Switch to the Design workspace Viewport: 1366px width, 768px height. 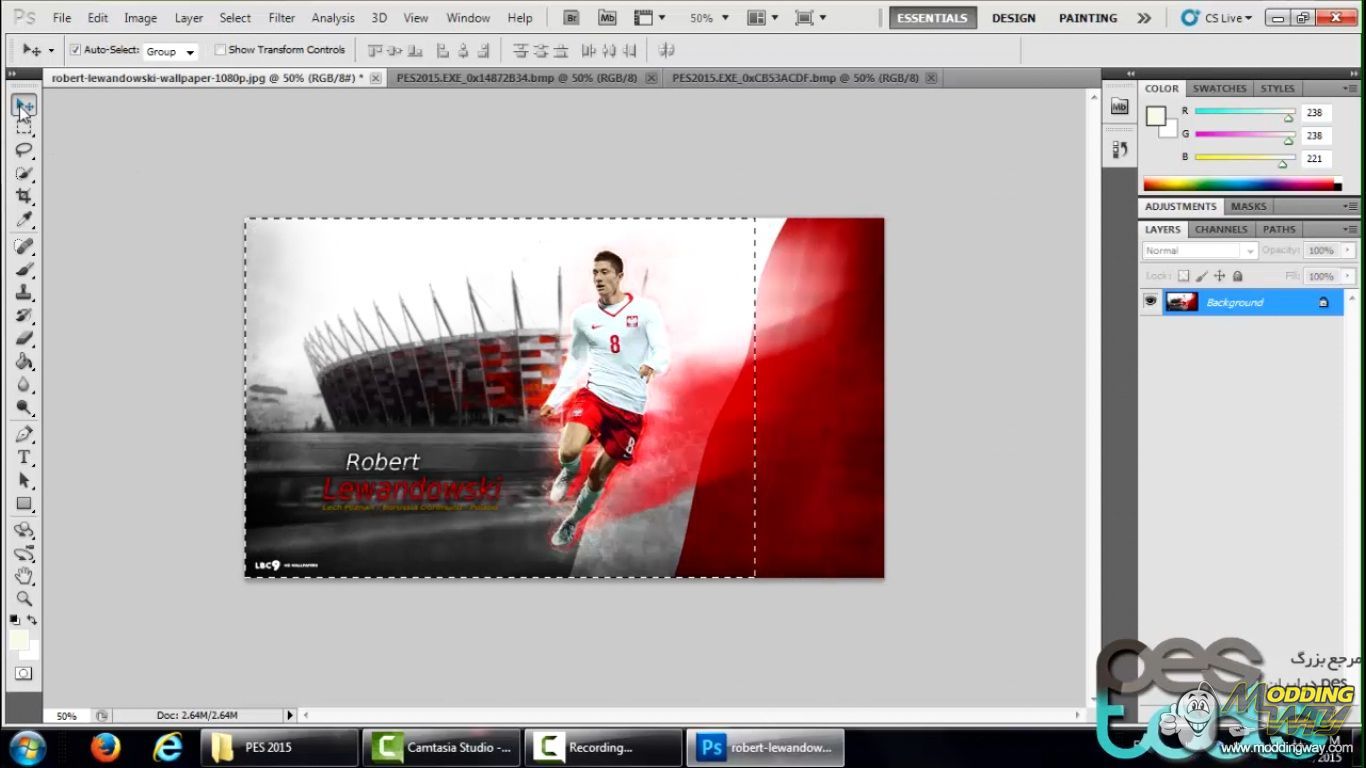tap(1013, 18)
